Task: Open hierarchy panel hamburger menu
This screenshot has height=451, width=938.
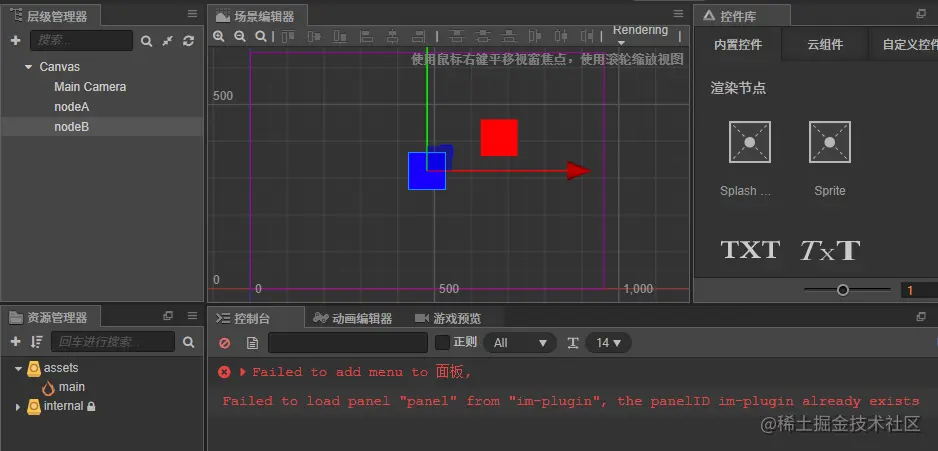Action: click(x=192, y=14)
